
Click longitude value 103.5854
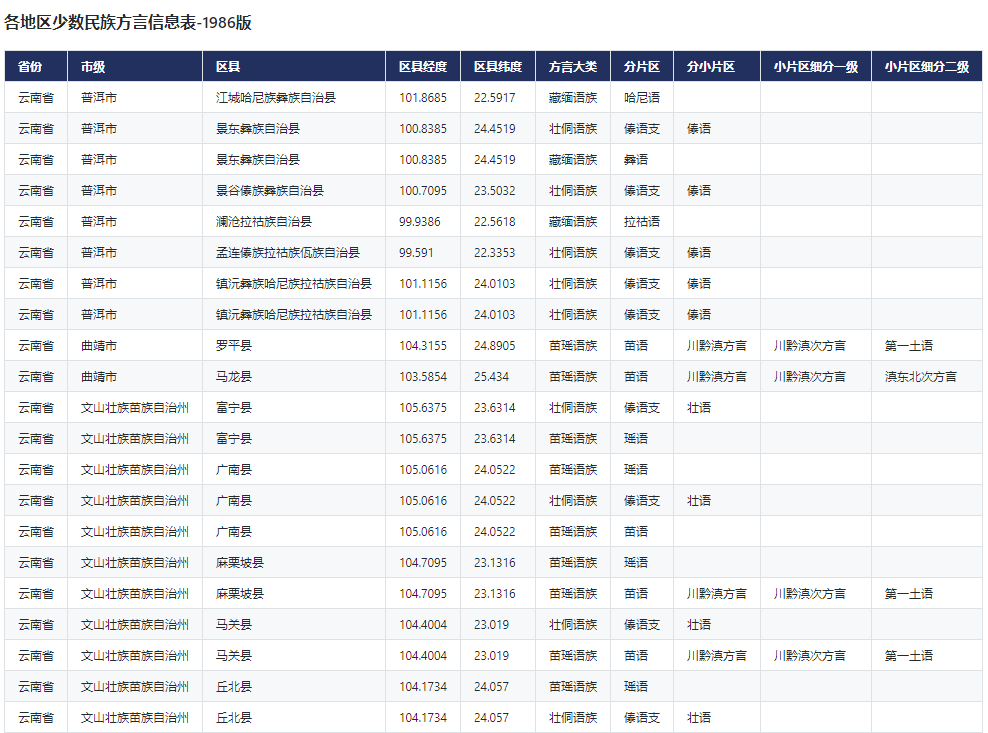pos(423,376)
